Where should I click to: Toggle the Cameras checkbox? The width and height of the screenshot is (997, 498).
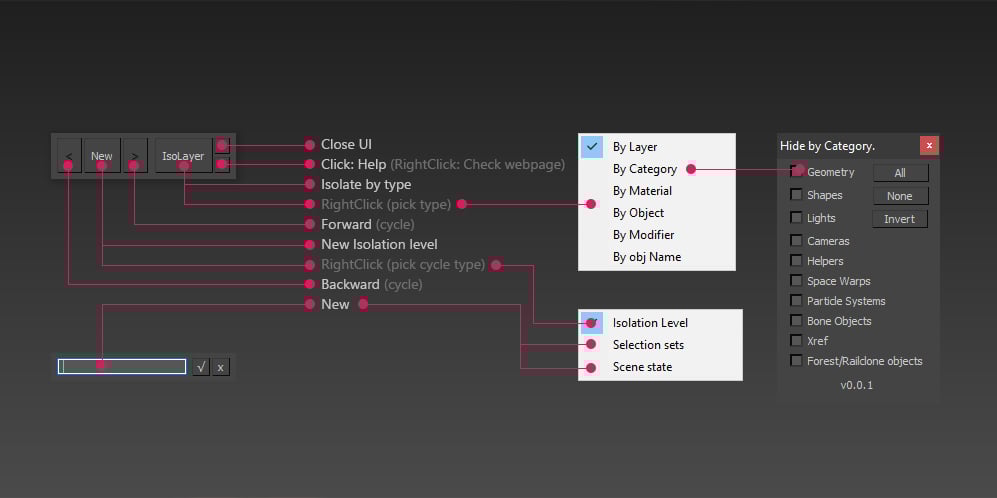point(796,240)
